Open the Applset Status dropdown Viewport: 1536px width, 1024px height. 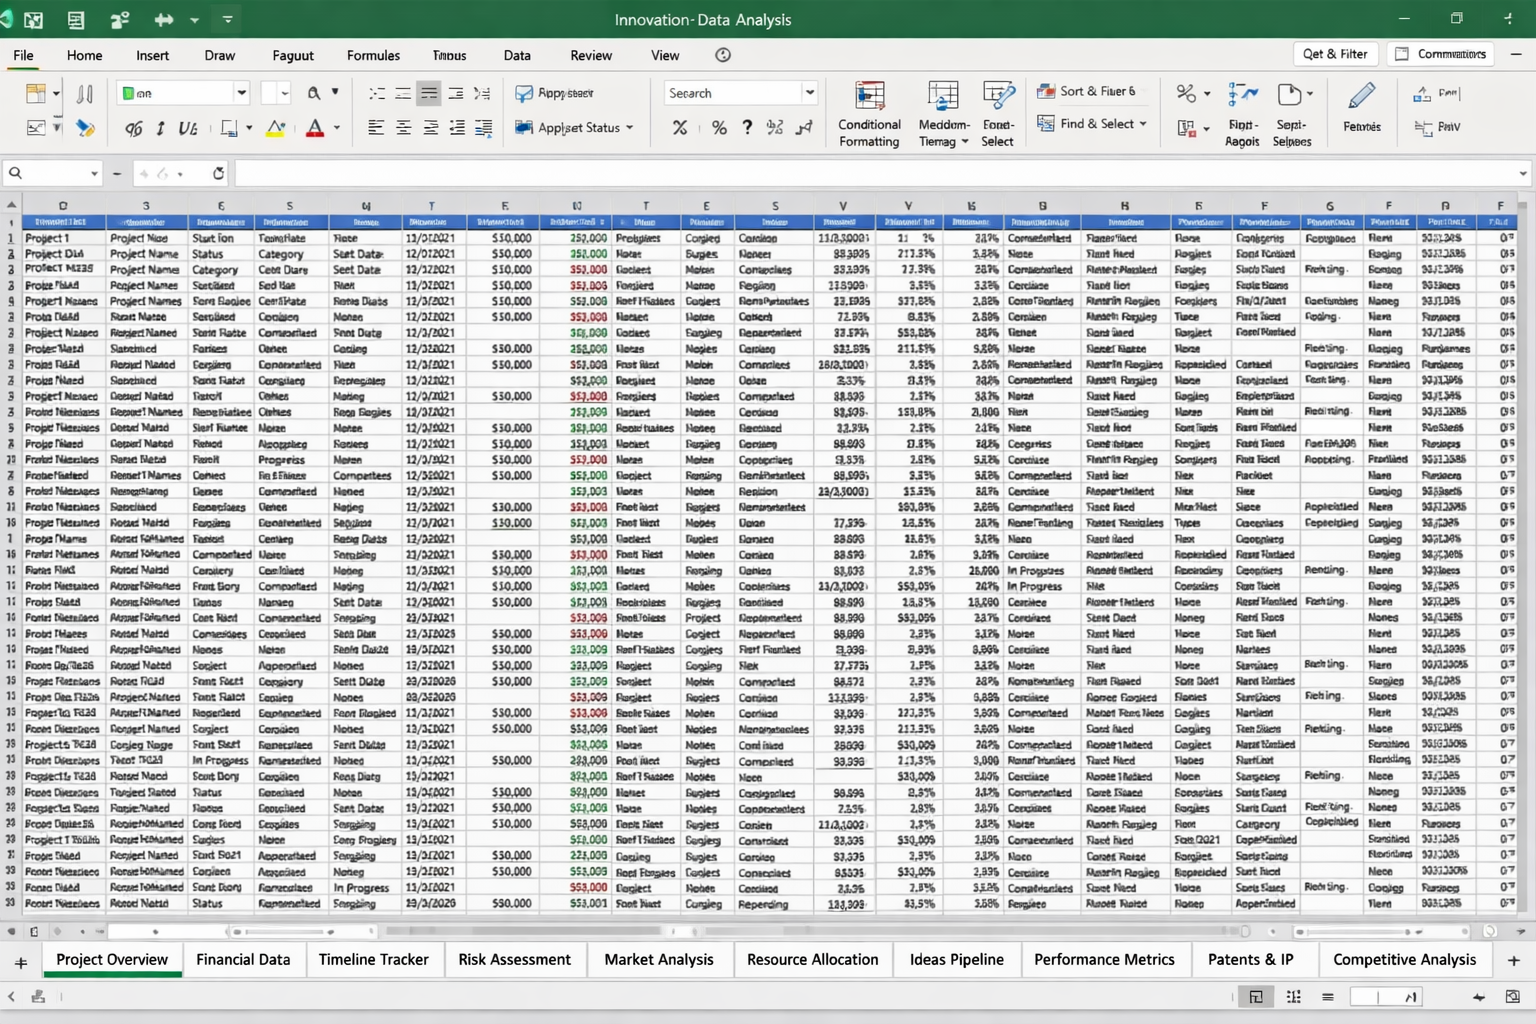coord(574,128)
